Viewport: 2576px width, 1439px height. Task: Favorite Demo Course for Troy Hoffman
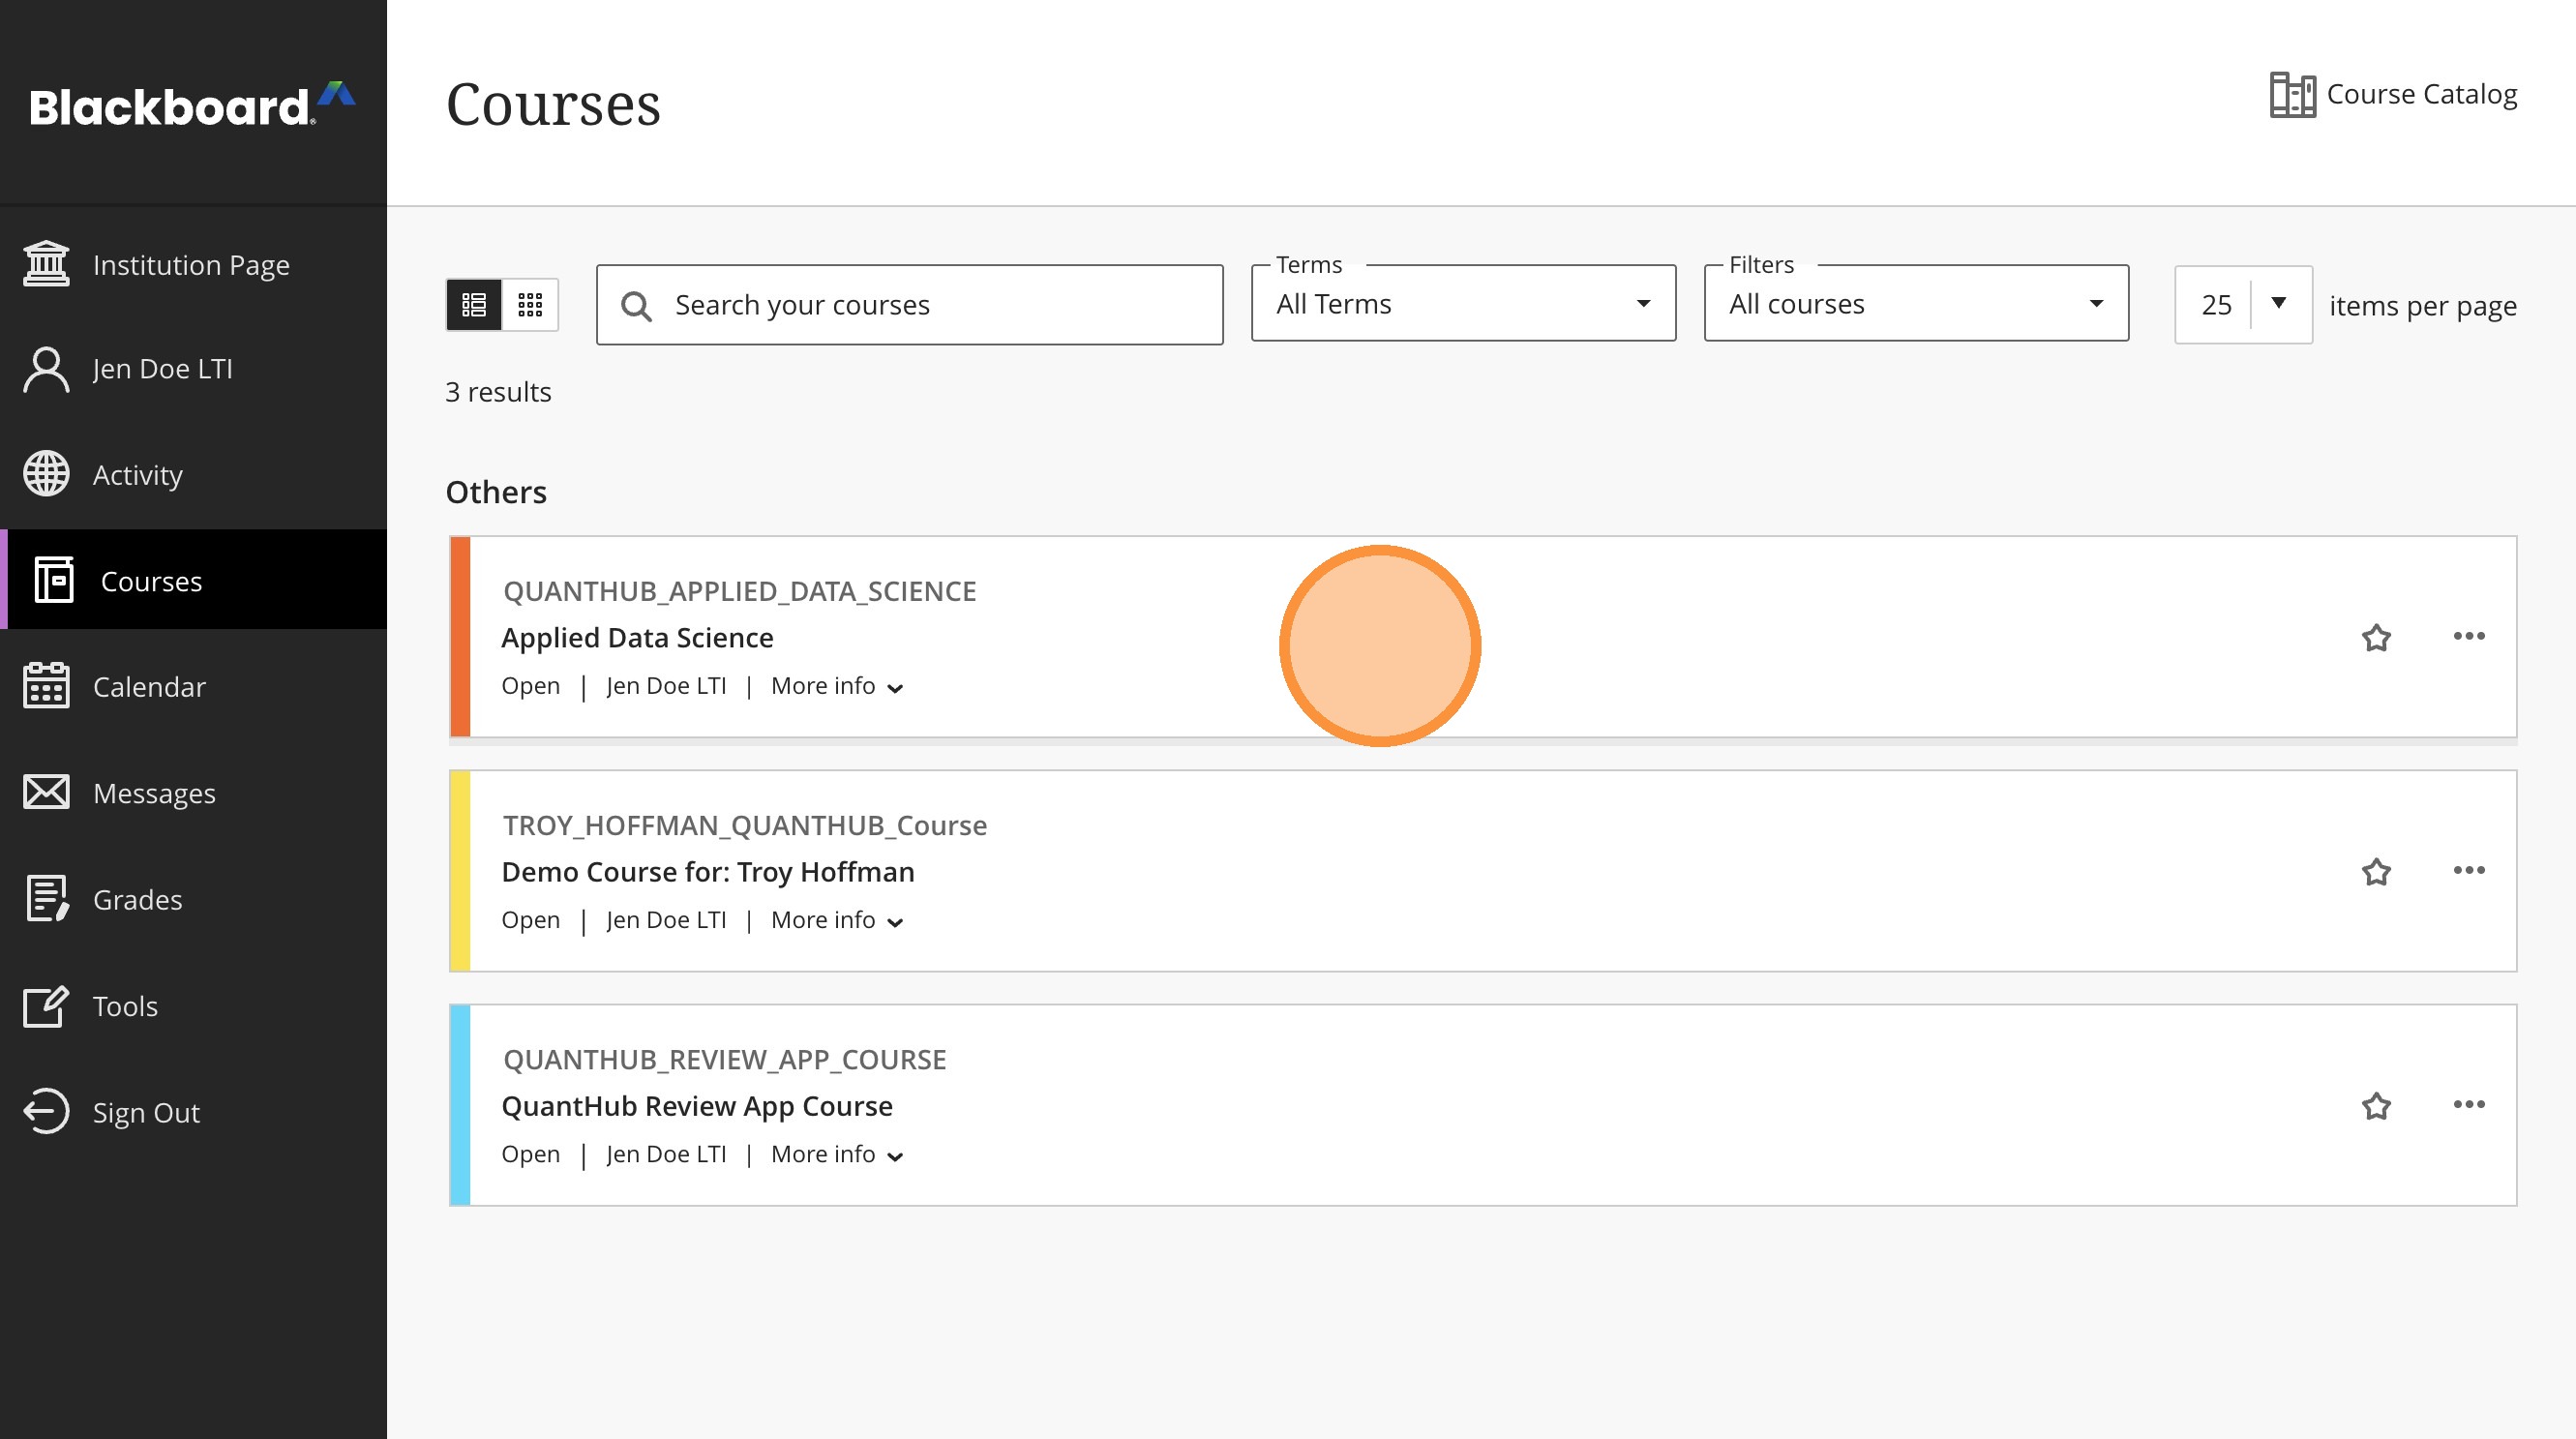point(2376,872)
